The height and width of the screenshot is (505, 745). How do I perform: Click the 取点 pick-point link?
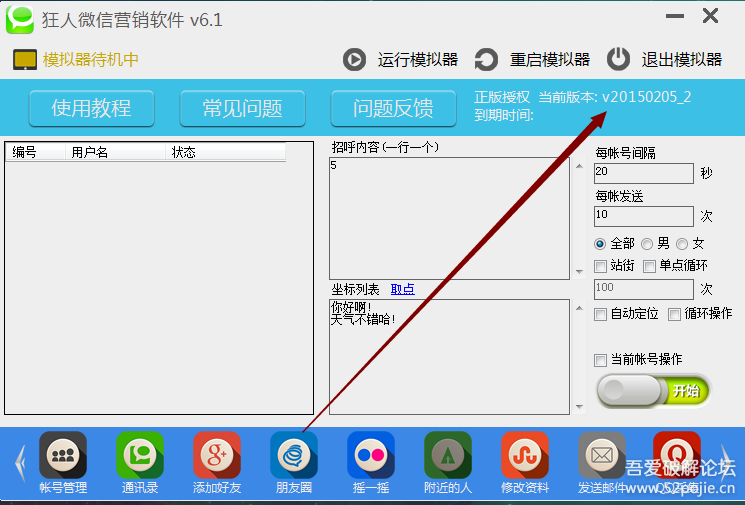[402, 289]
